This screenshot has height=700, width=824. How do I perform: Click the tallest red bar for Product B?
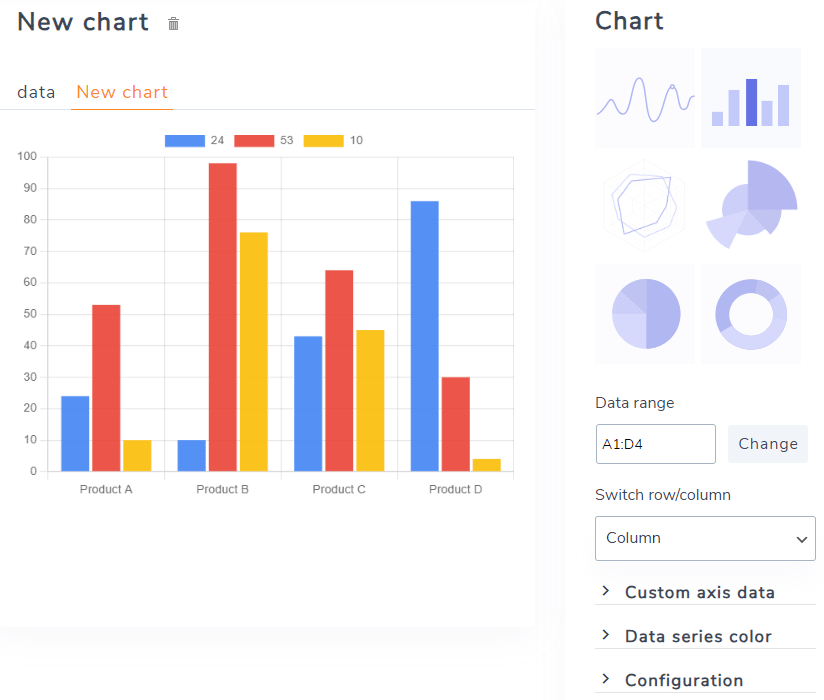click(223, 316)
